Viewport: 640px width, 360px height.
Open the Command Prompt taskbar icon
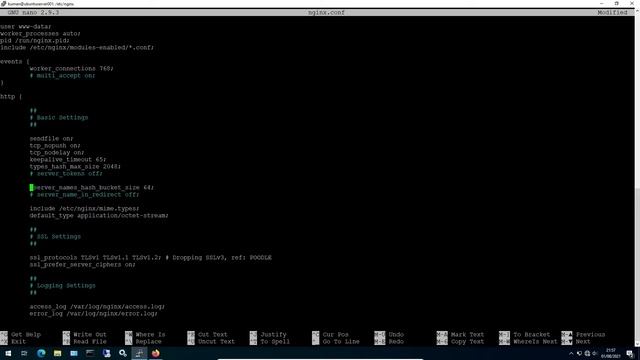pos(90,353)
